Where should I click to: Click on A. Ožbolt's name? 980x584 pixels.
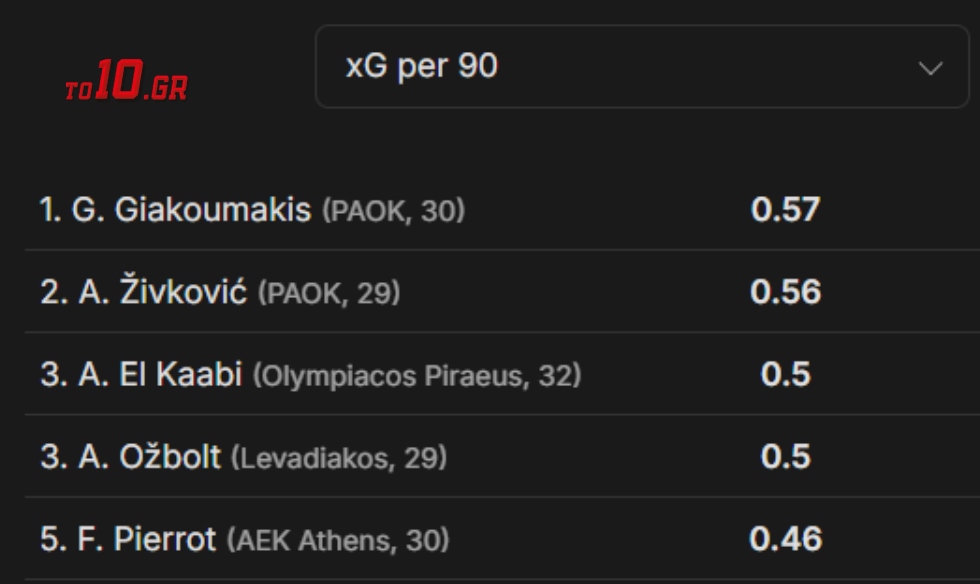pos(149,457)
